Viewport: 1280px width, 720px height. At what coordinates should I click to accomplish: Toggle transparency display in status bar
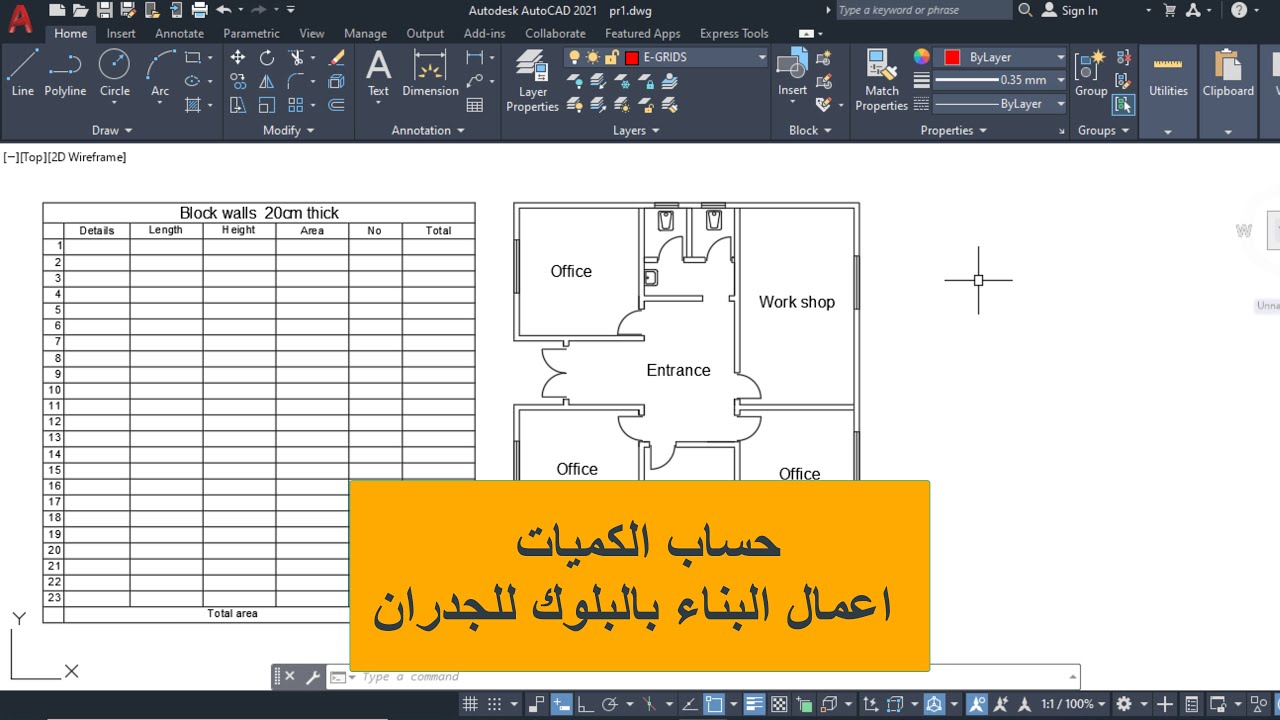click(x=779, y=704)
